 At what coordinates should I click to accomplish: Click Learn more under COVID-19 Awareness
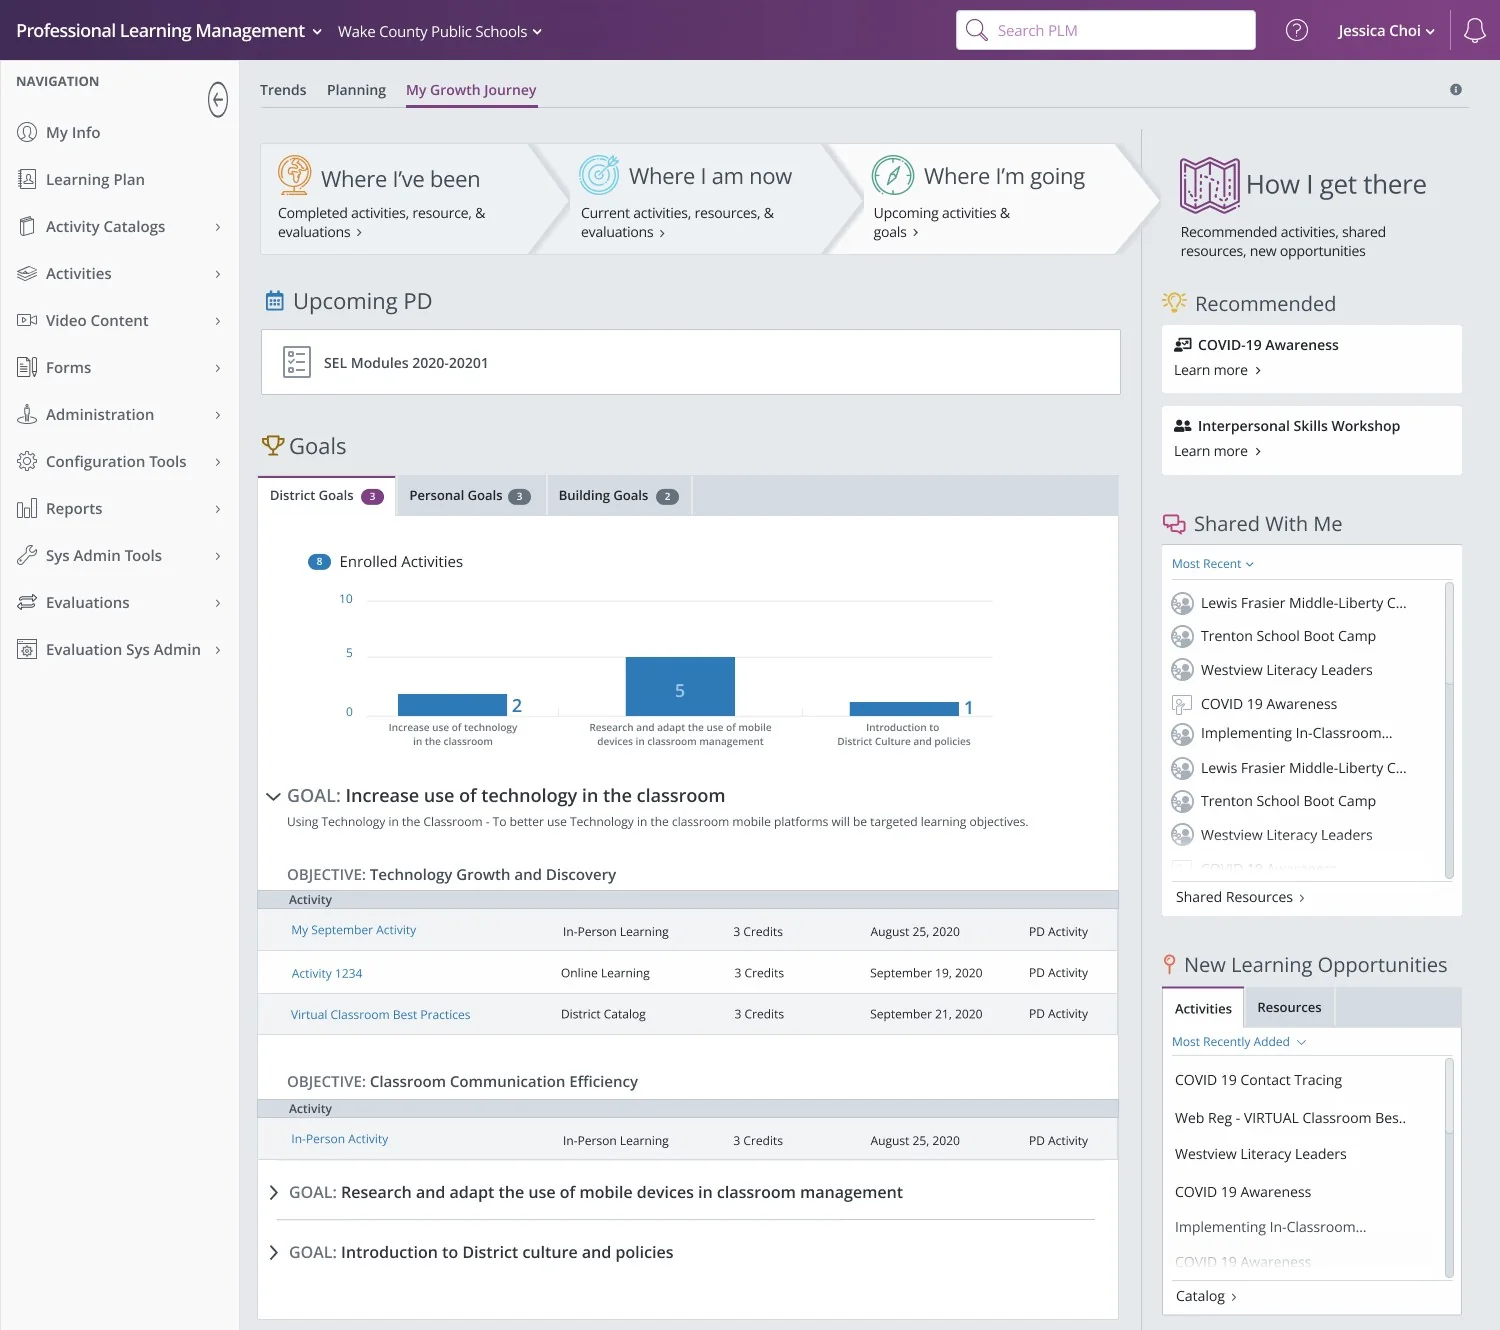point(1217,370)
